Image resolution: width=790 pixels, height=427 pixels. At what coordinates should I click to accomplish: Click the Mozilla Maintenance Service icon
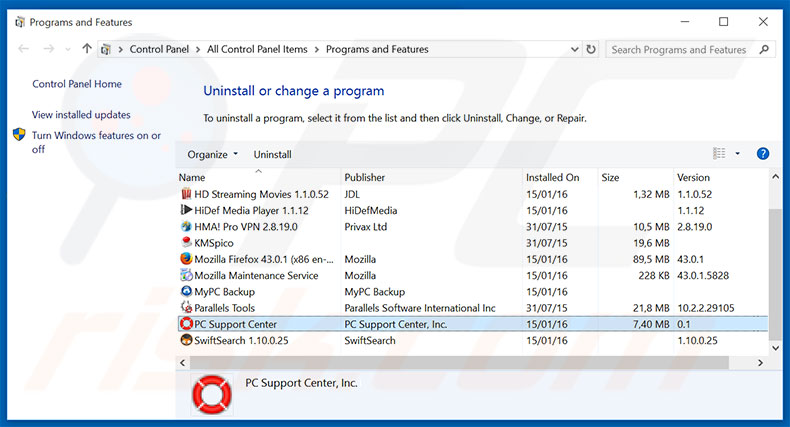(186, 275)
